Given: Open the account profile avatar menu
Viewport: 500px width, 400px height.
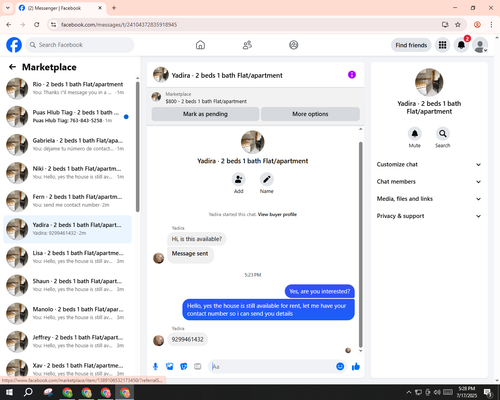Looking at the screenshot, I should pos(480,45).
